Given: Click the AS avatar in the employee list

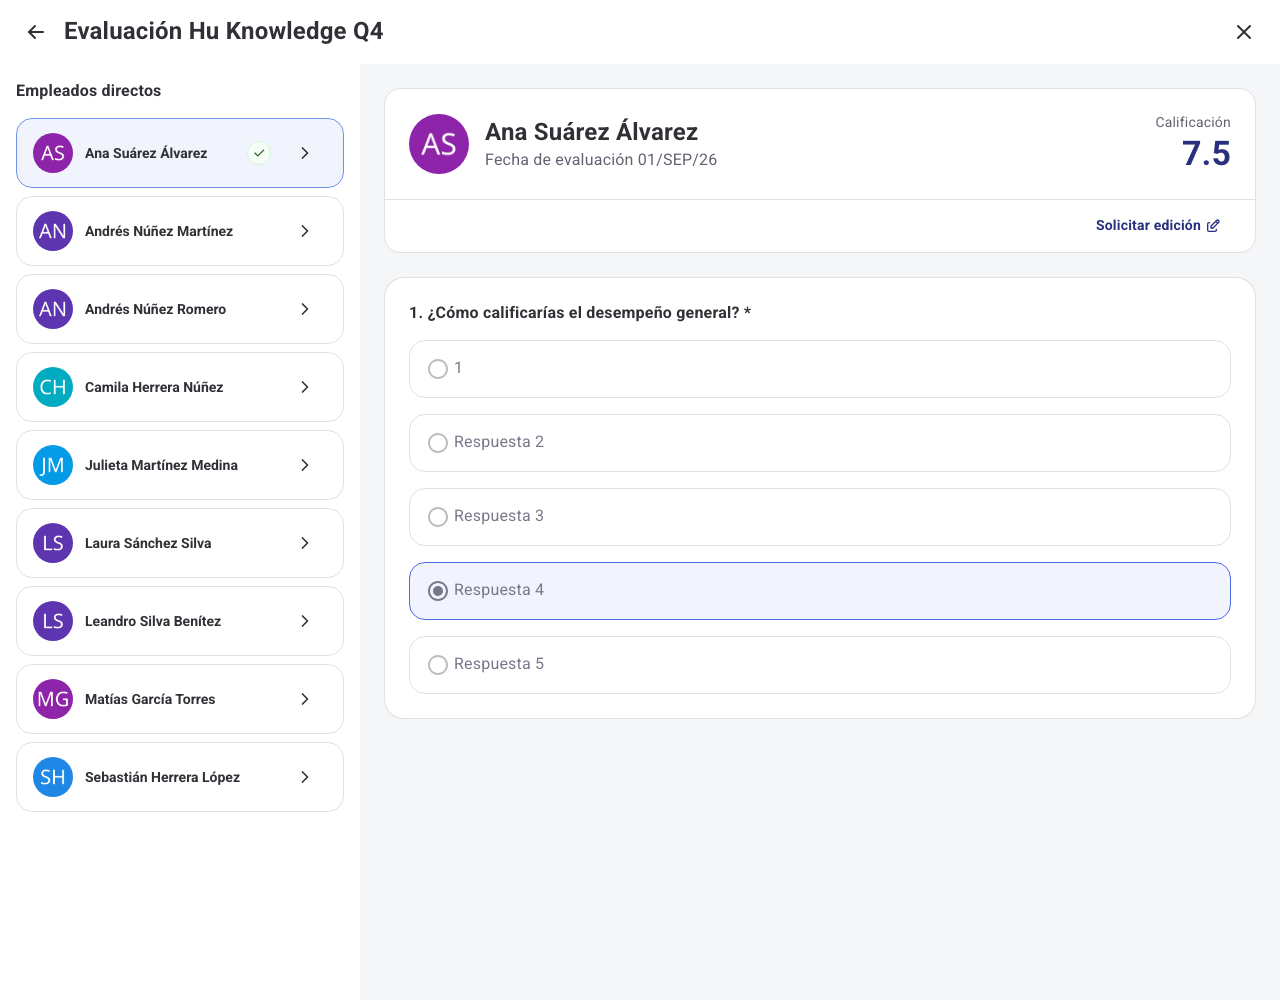Looking at the screenshot, I should (x=53, y=153).
